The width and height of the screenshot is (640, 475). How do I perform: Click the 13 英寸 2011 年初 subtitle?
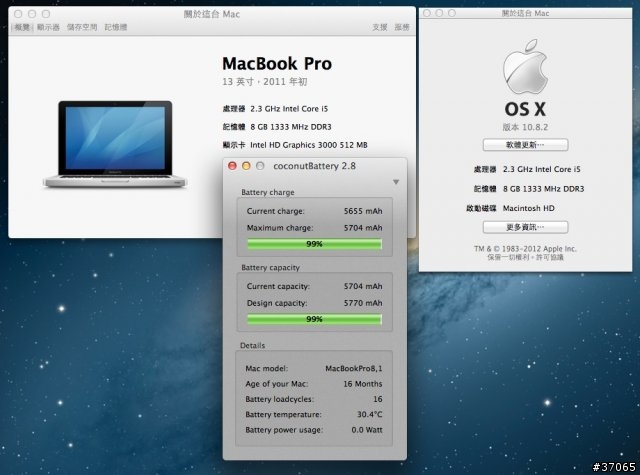265,82
